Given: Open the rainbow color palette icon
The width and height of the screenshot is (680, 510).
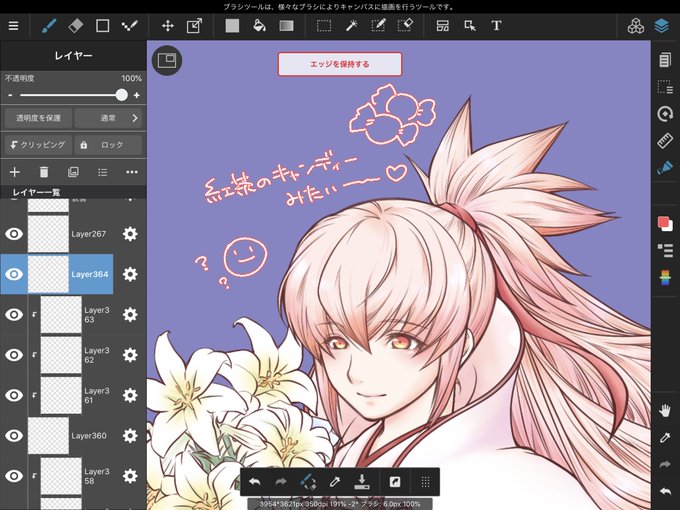Looking at the screenshot, I should (665, 278).
